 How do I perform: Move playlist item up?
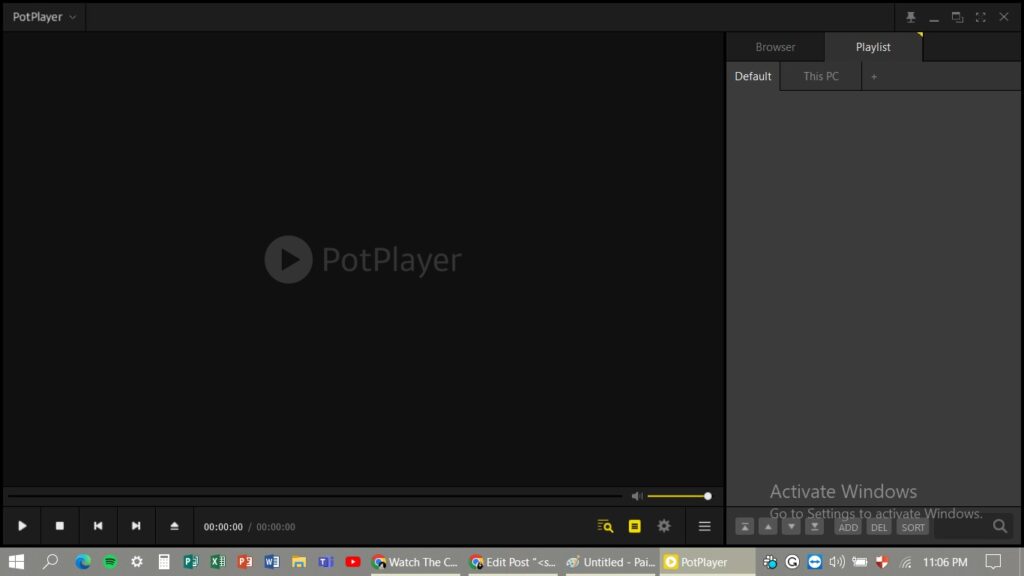(768, 527)
